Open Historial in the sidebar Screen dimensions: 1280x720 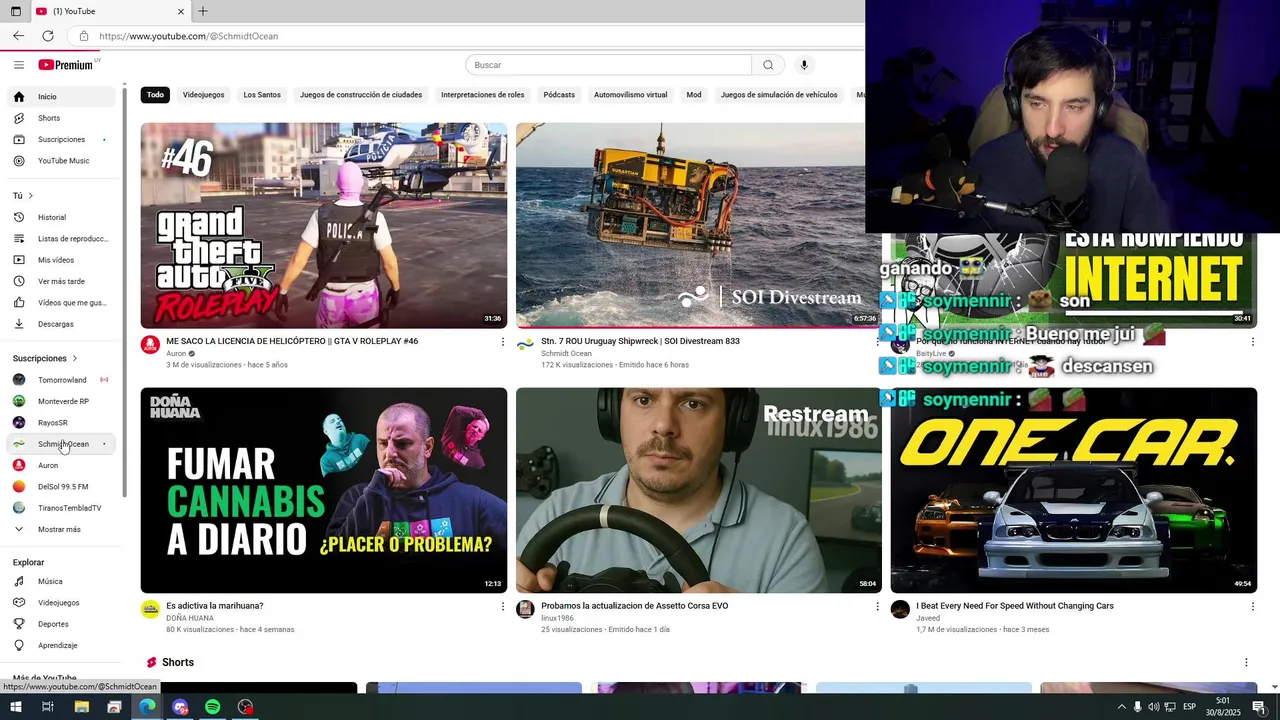[62, 217]
